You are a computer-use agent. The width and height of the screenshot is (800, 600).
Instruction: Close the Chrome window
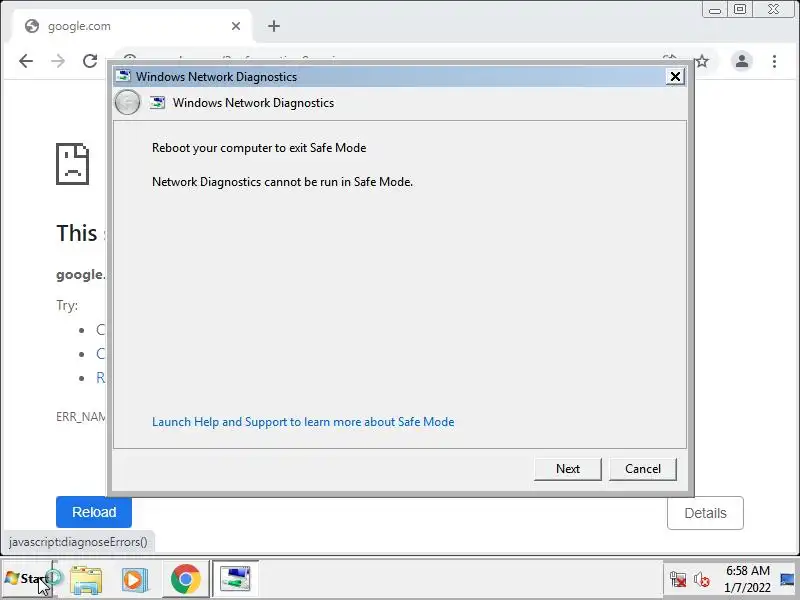(774, 10)
